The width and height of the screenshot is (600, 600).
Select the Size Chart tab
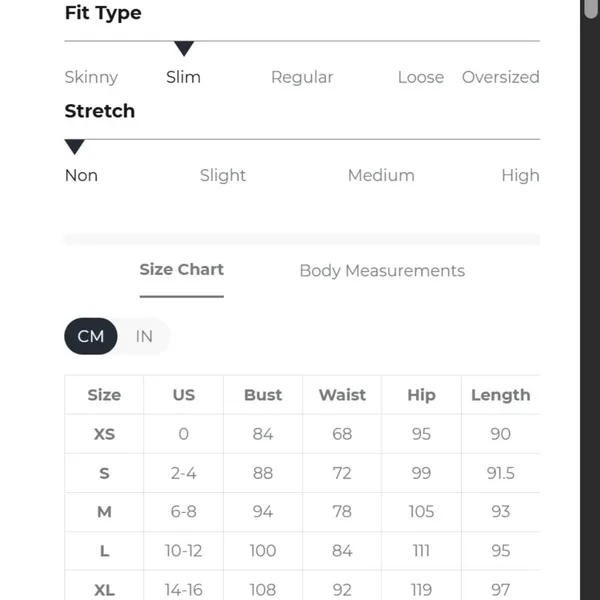[x=182, y=270]
